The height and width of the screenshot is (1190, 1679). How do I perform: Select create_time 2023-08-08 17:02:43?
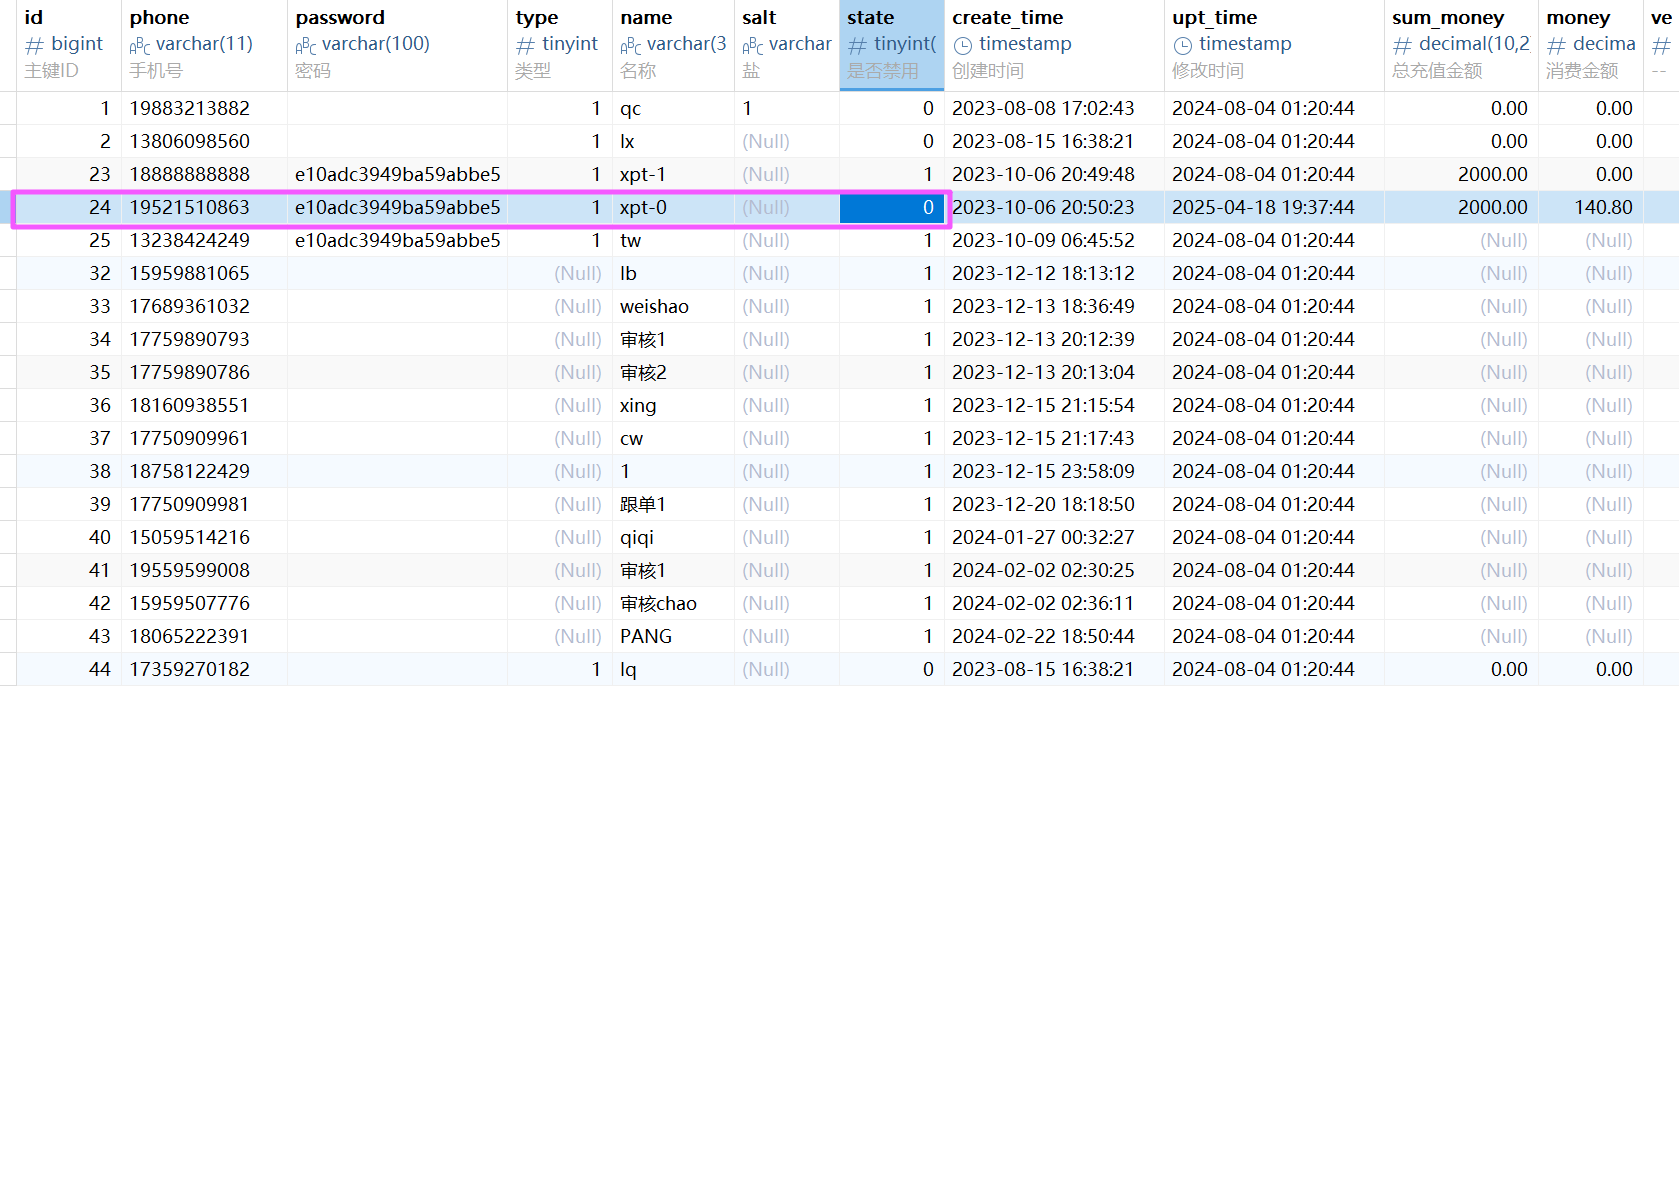tap(1054, 108)
